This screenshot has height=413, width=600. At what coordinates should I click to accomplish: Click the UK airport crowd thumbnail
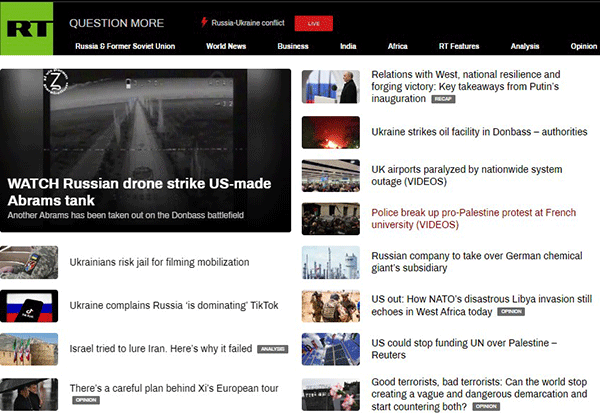tap(331, 176)
